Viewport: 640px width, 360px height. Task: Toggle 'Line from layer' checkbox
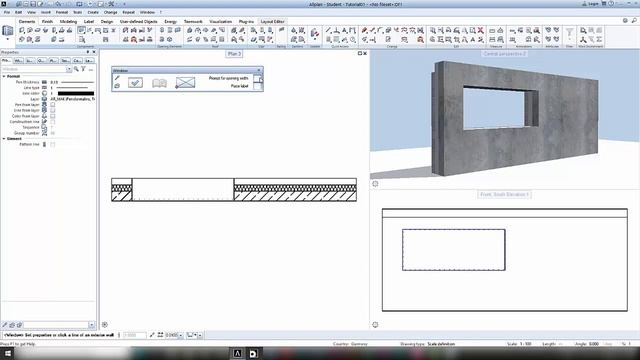click(53, 111)
